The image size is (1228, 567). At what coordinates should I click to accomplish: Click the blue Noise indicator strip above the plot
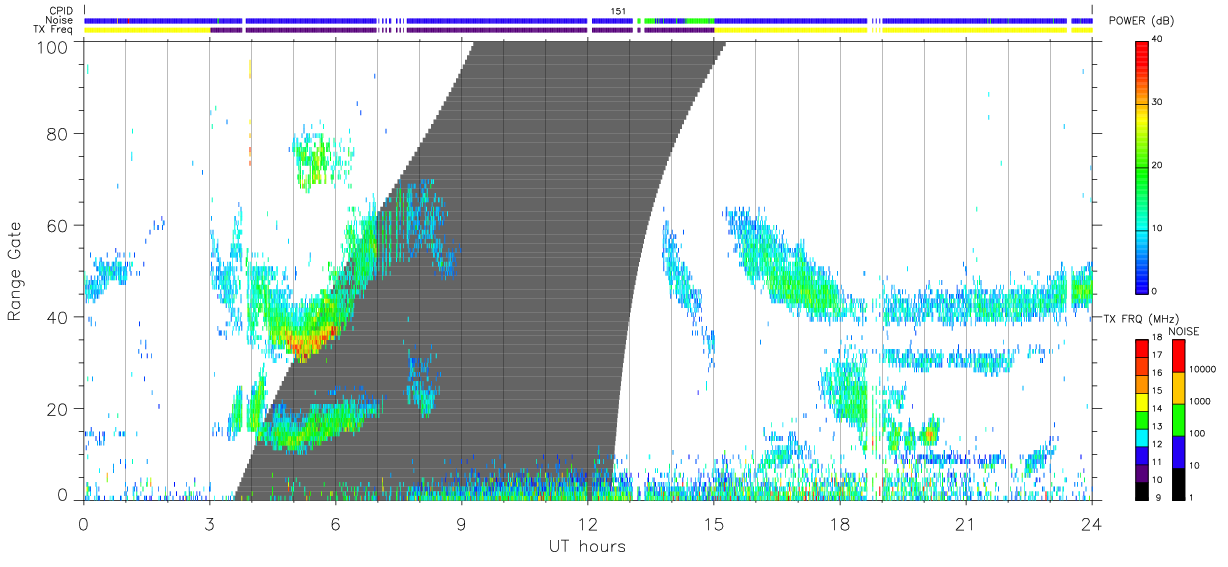coord(588,21)
